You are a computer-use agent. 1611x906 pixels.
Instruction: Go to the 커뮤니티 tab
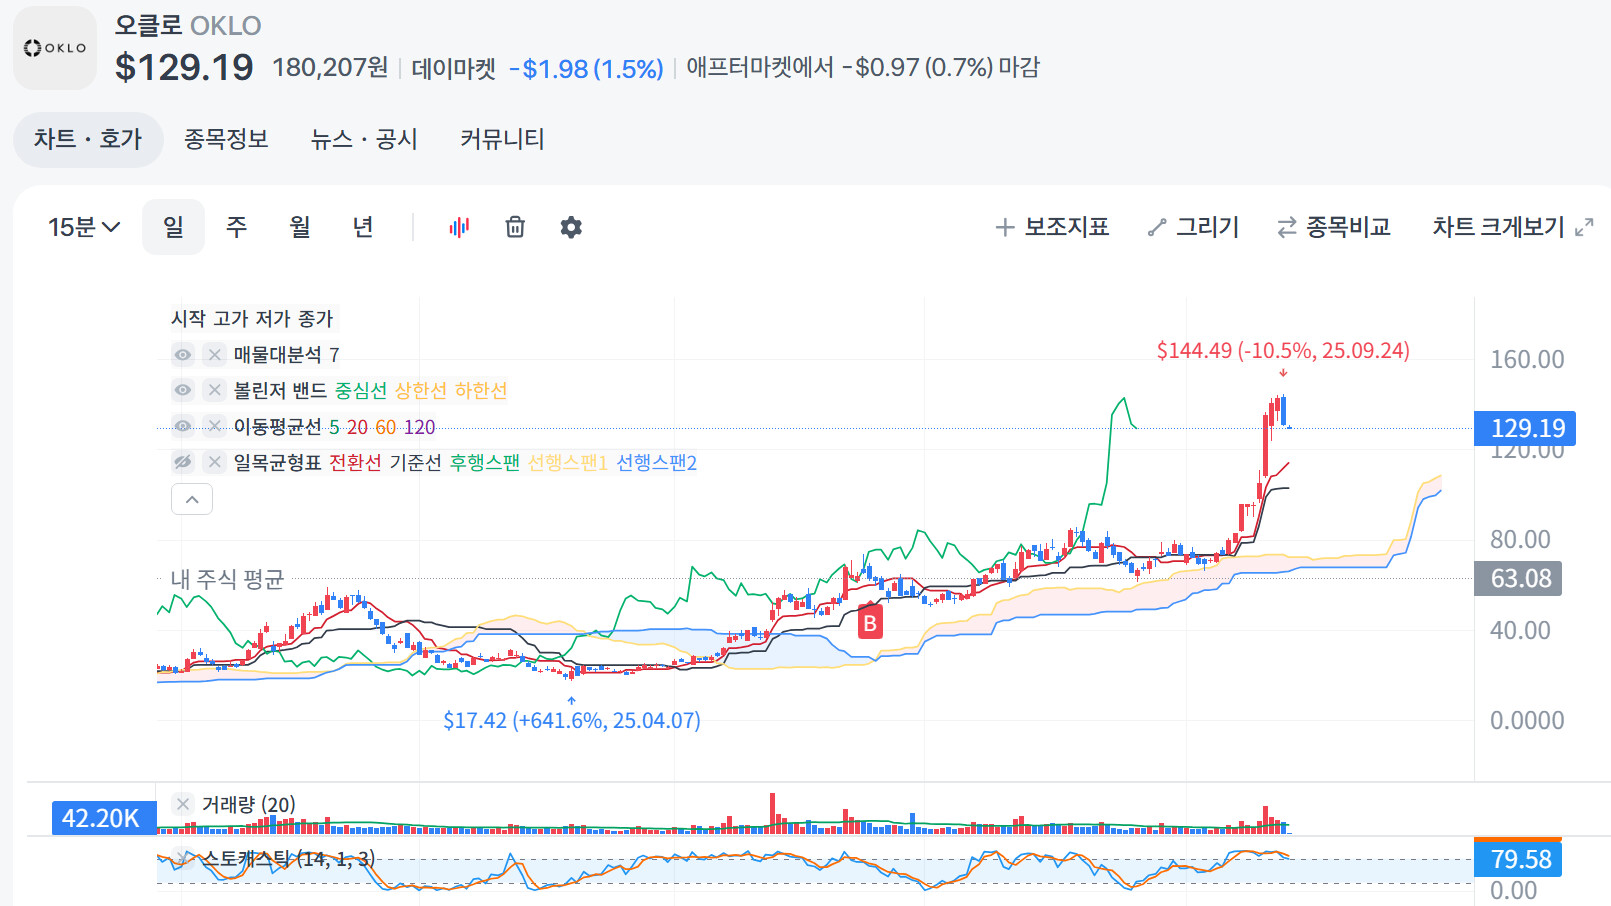(502, 139)
